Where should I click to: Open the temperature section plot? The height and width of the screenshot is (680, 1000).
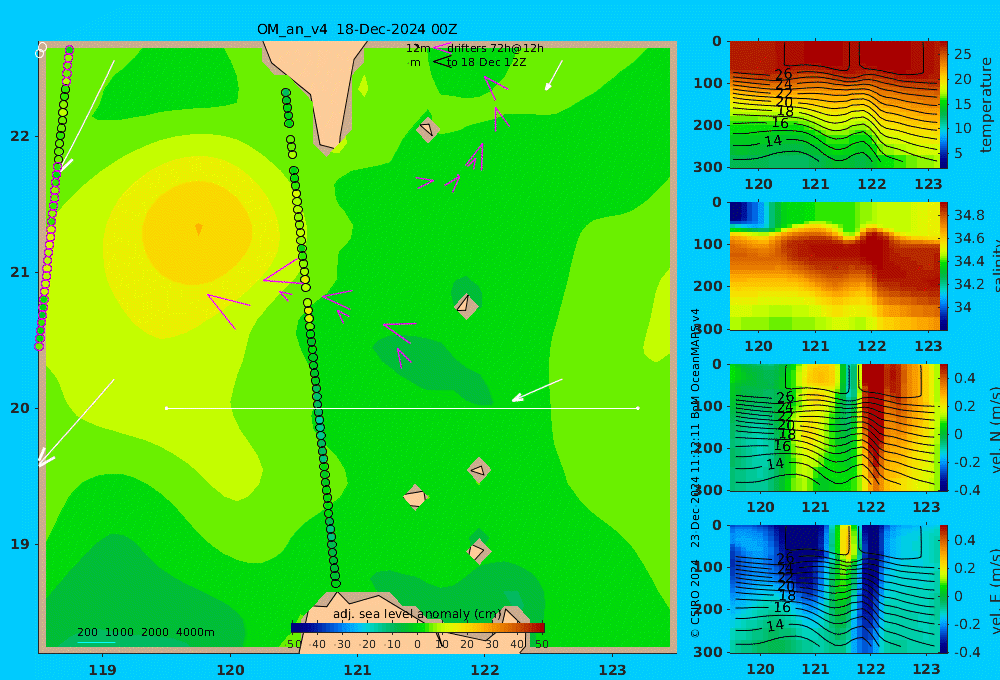[x=835, y=105]
